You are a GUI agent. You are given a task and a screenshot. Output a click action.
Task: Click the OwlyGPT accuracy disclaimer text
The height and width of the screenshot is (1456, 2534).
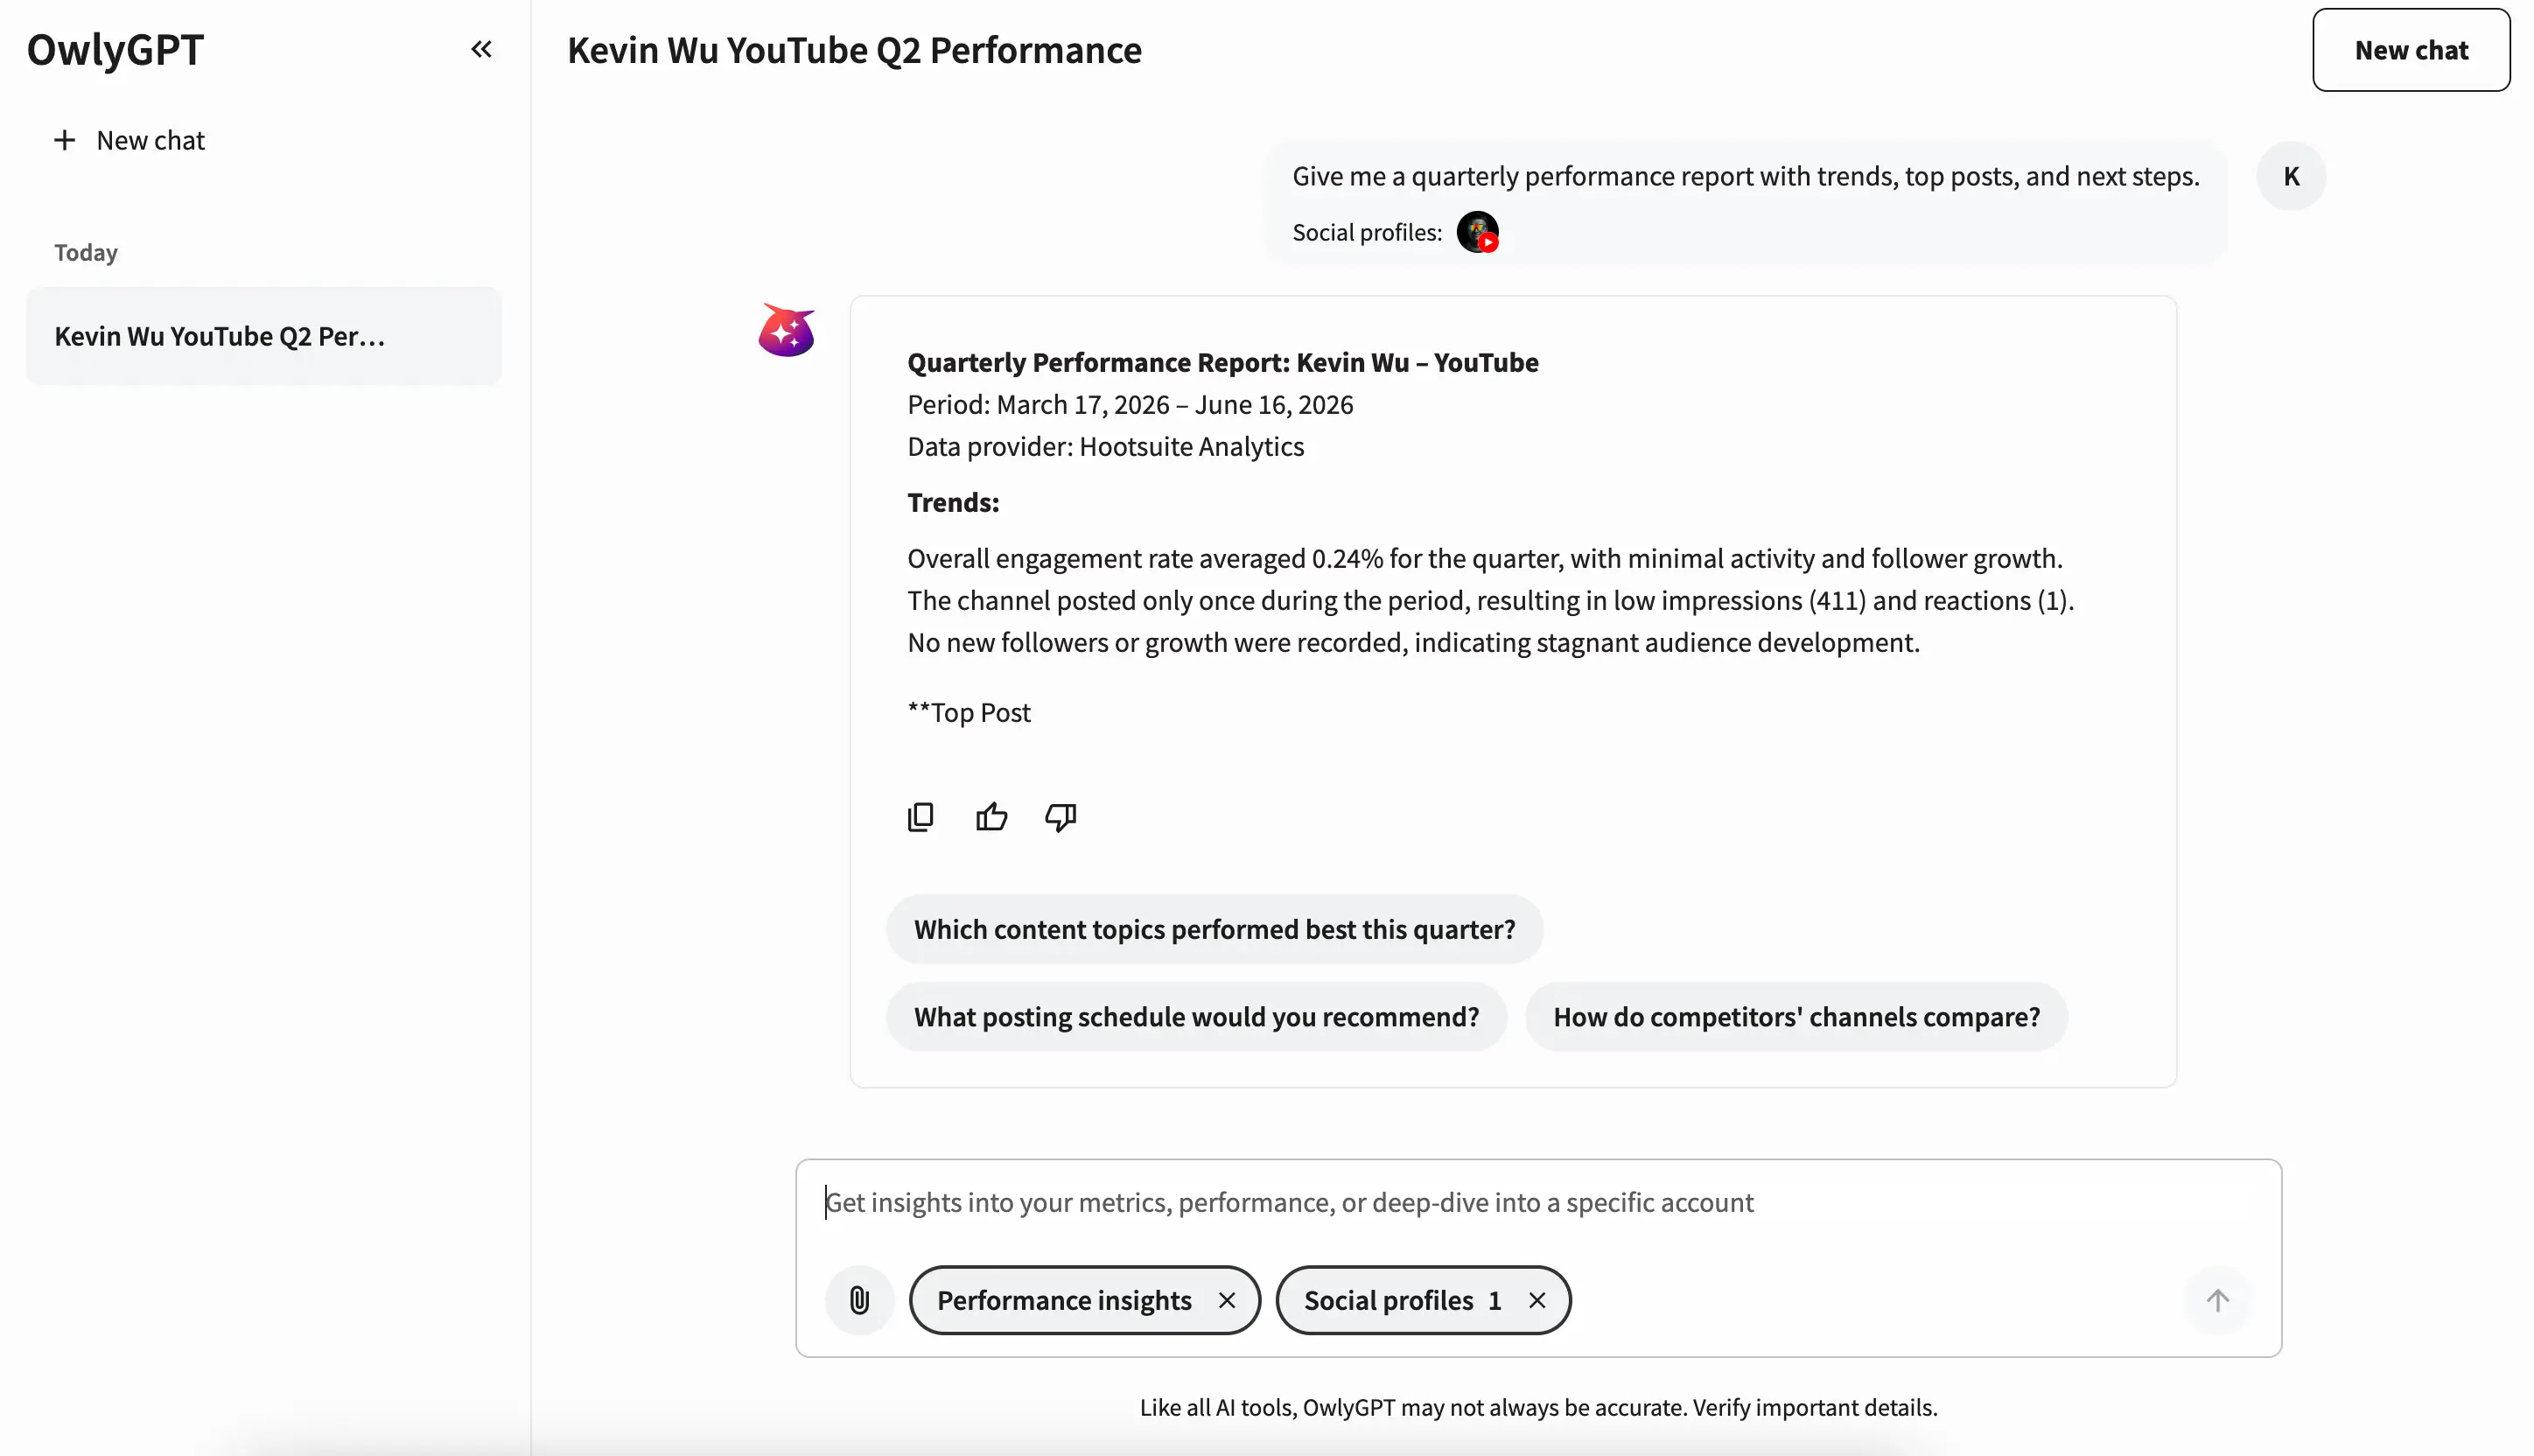coord(1538,1408)
